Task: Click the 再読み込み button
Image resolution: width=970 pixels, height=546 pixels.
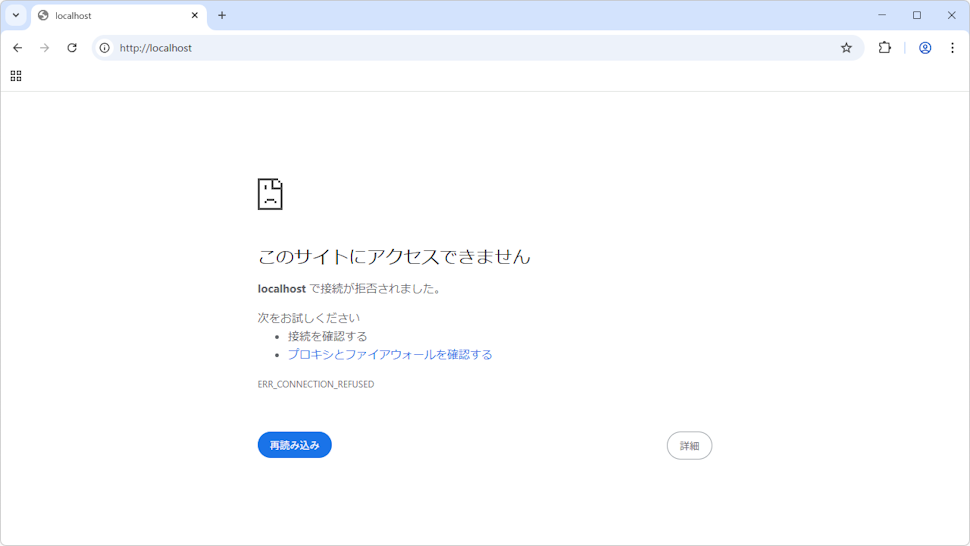Action: click(294, 445)
